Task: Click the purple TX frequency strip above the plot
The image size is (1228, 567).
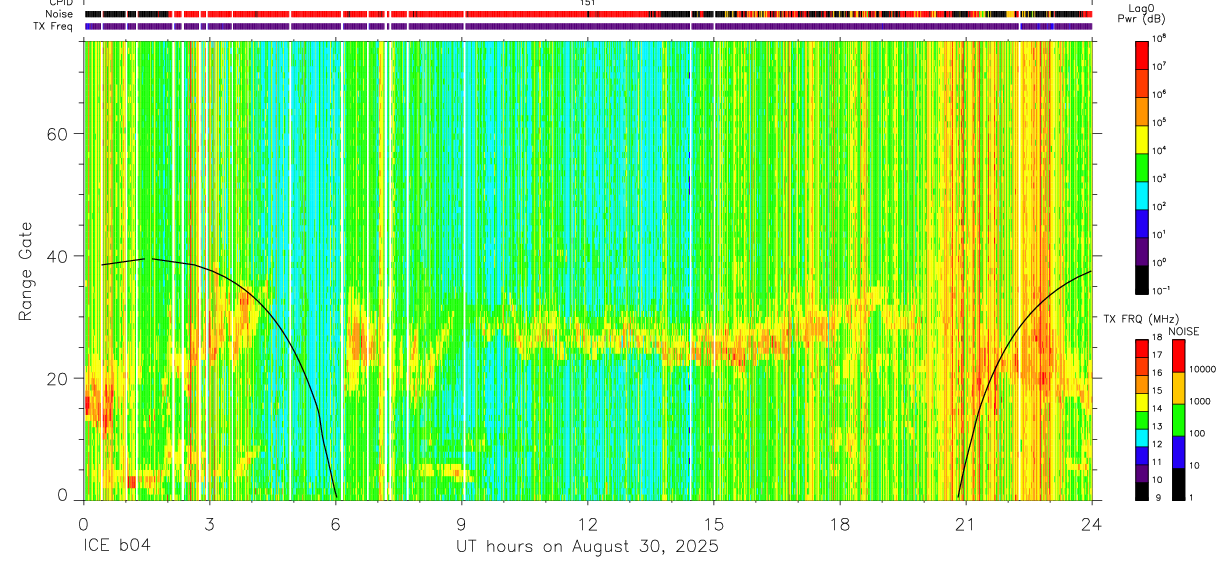Action: 588,26
